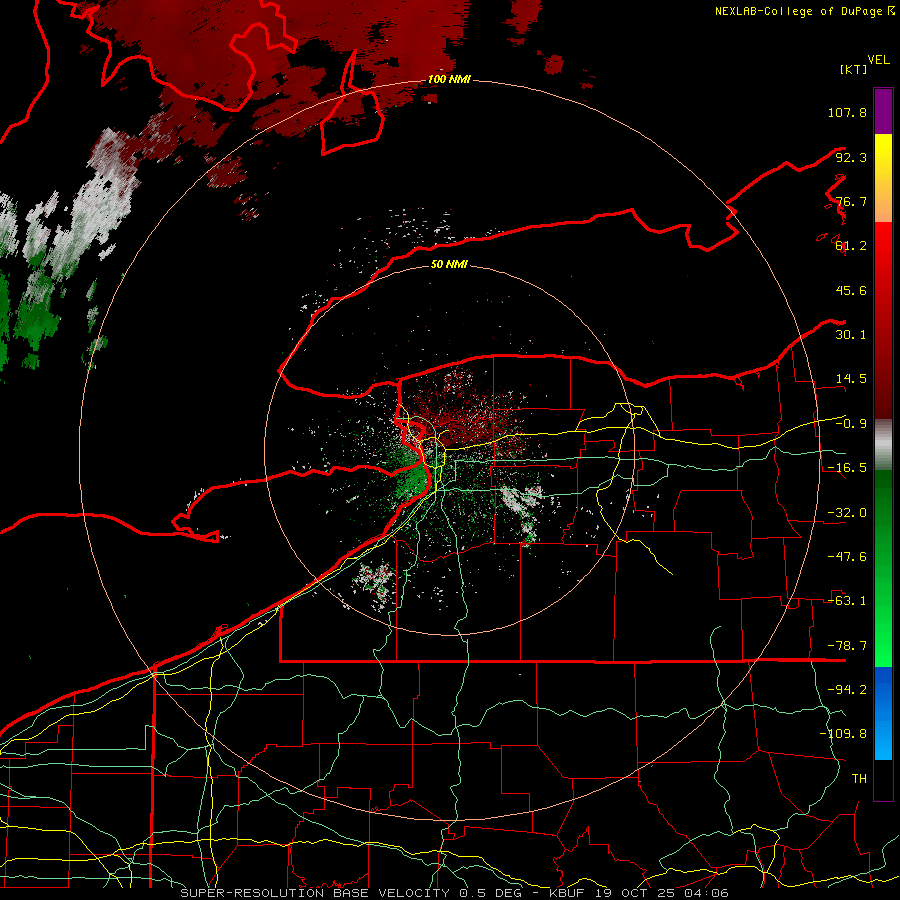Click the VEL legend title
The width and height of the screenshot is (900, 900).
point(878,60)
